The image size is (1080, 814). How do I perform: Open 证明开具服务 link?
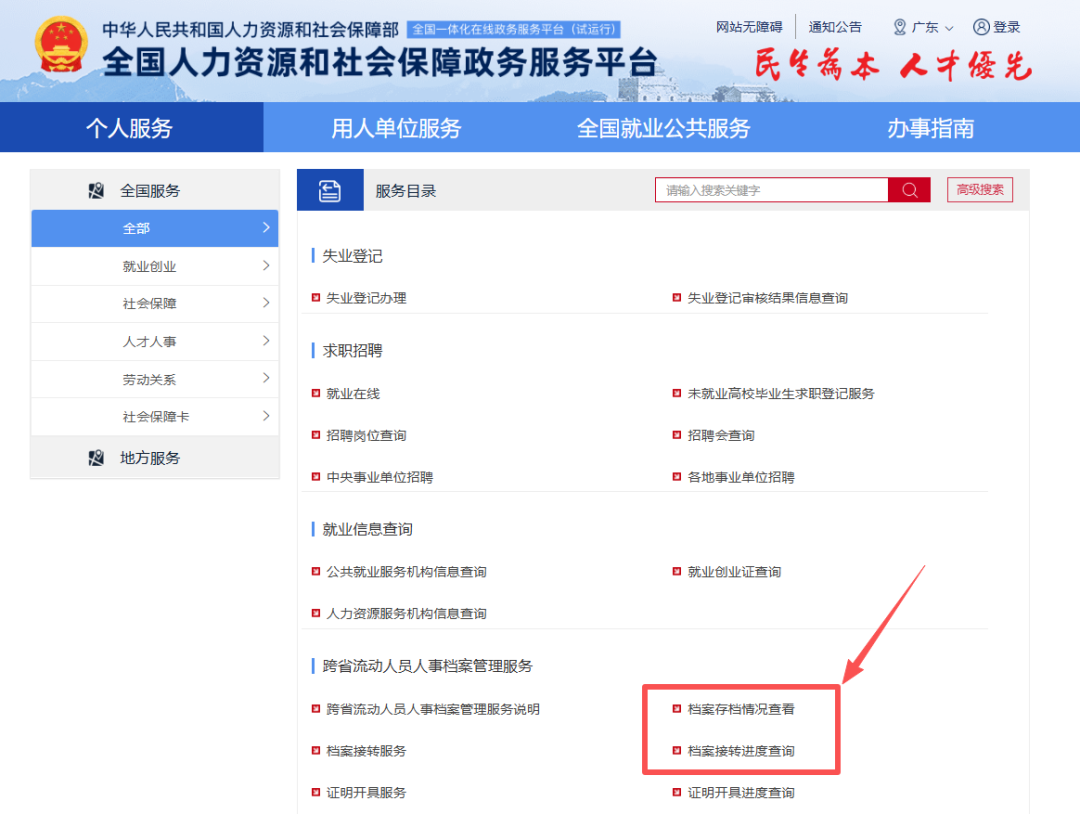point(366,793)
